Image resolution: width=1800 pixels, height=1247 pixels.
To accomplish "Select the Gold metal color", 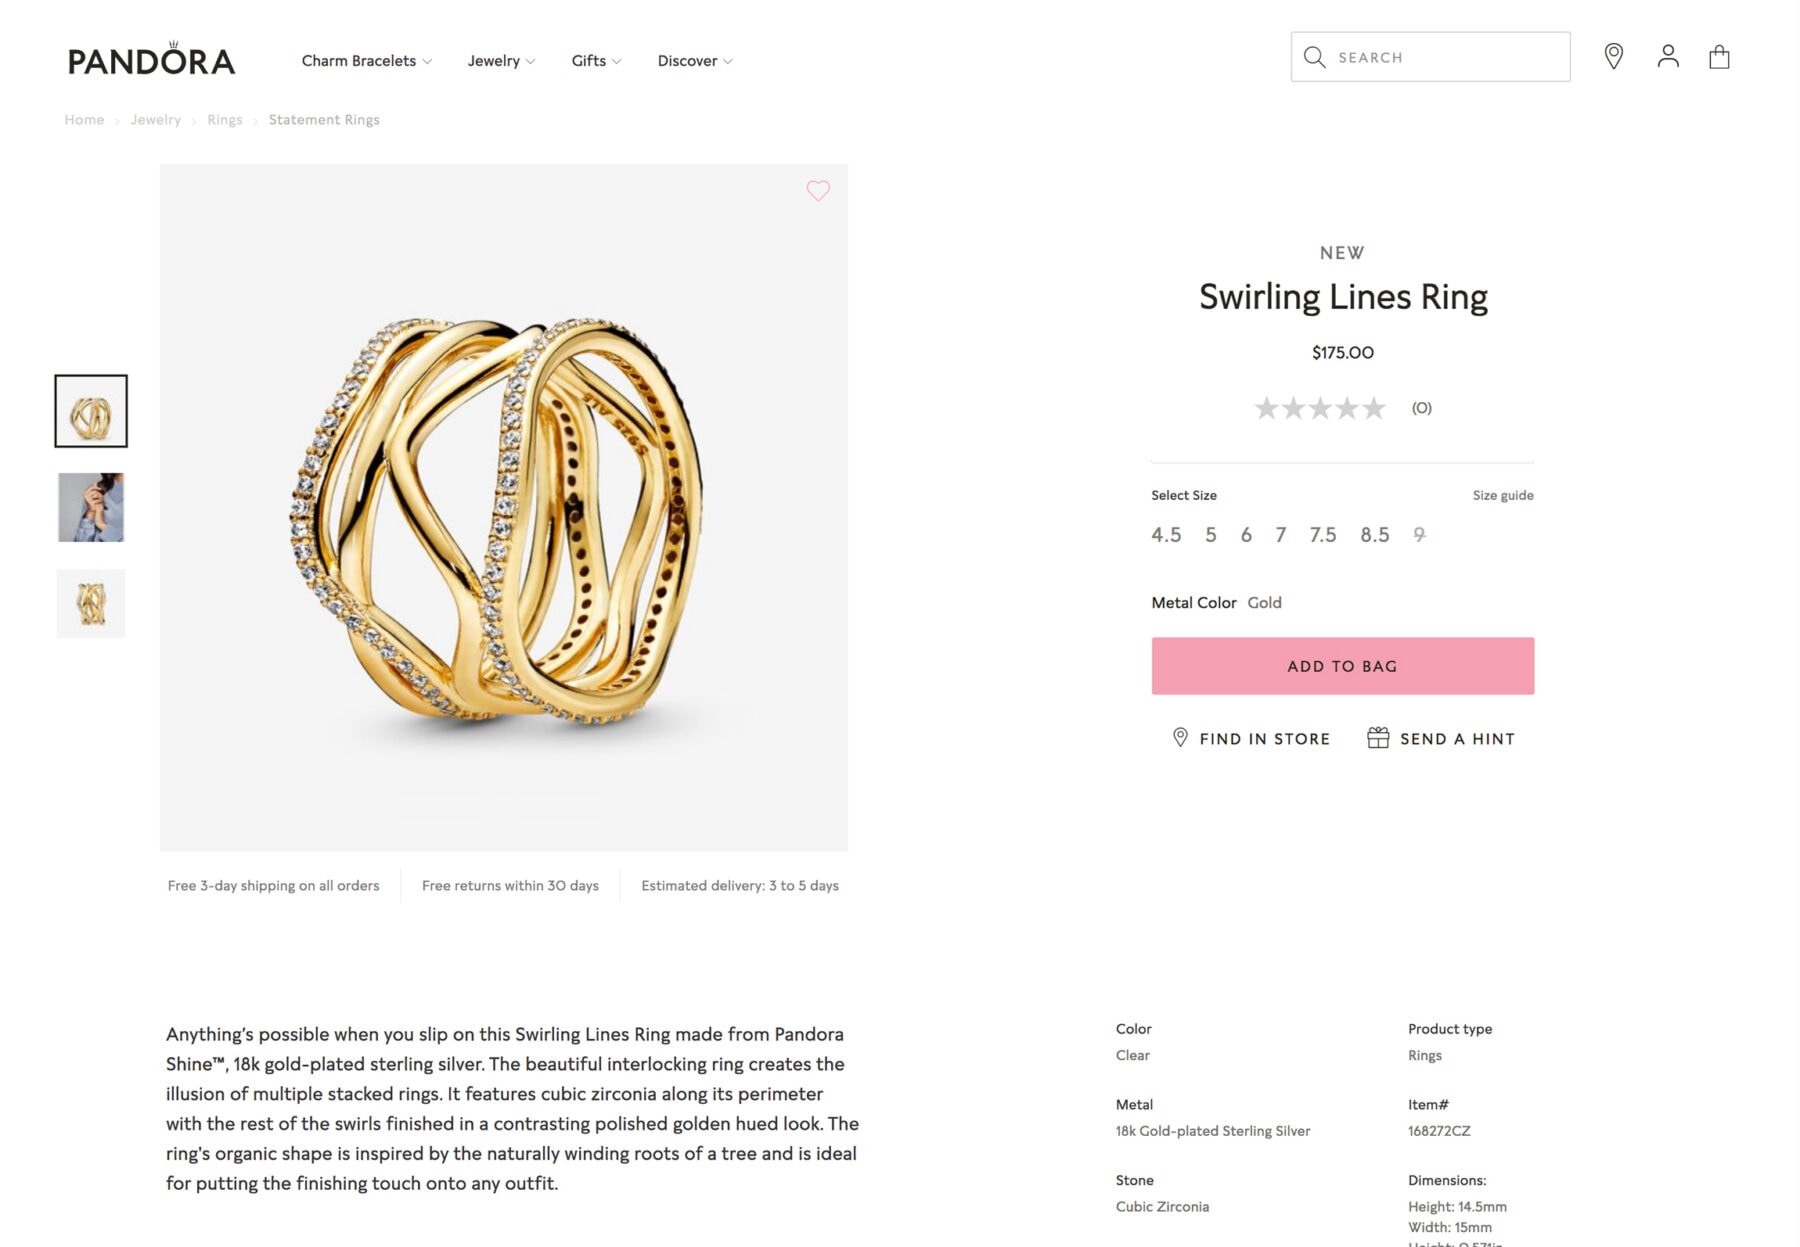I will [1264, 602].
